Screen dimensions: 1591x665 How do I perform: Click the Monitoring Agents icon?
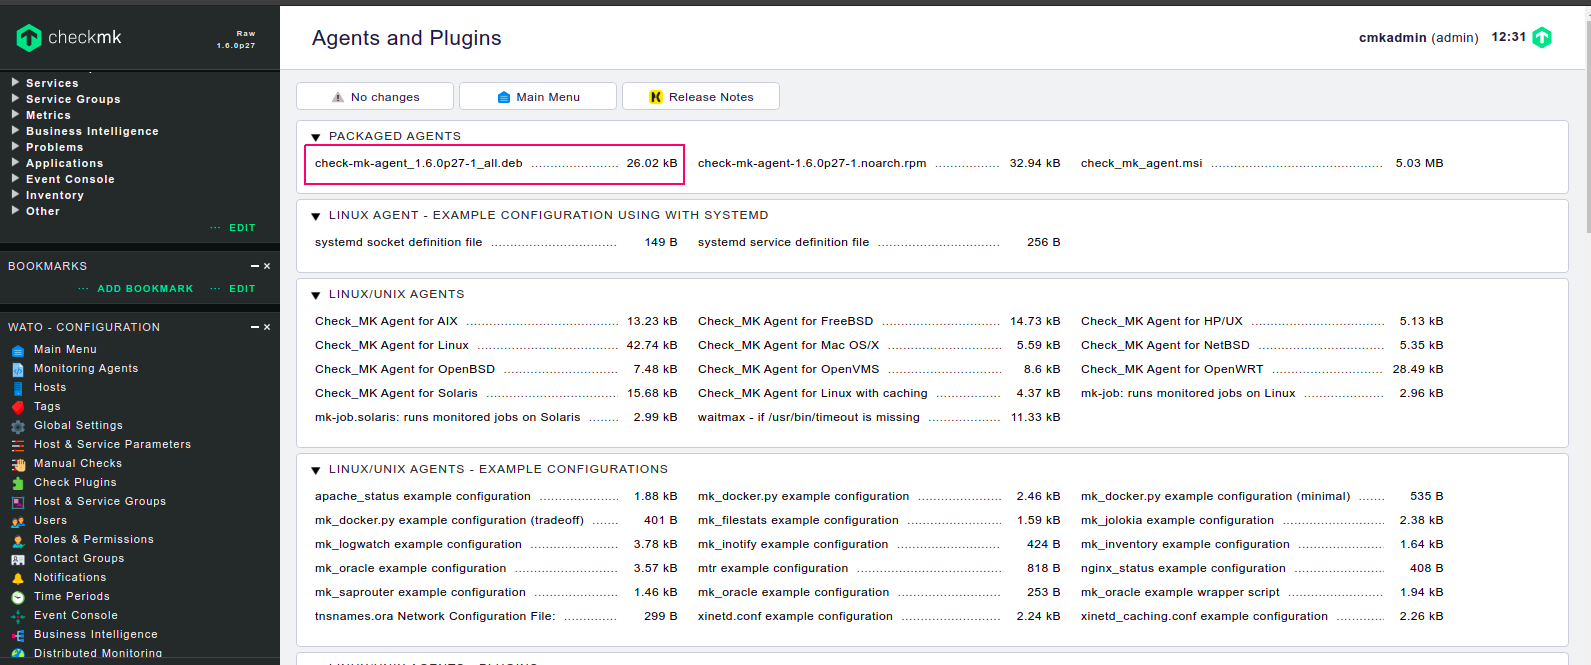(18, 369)
